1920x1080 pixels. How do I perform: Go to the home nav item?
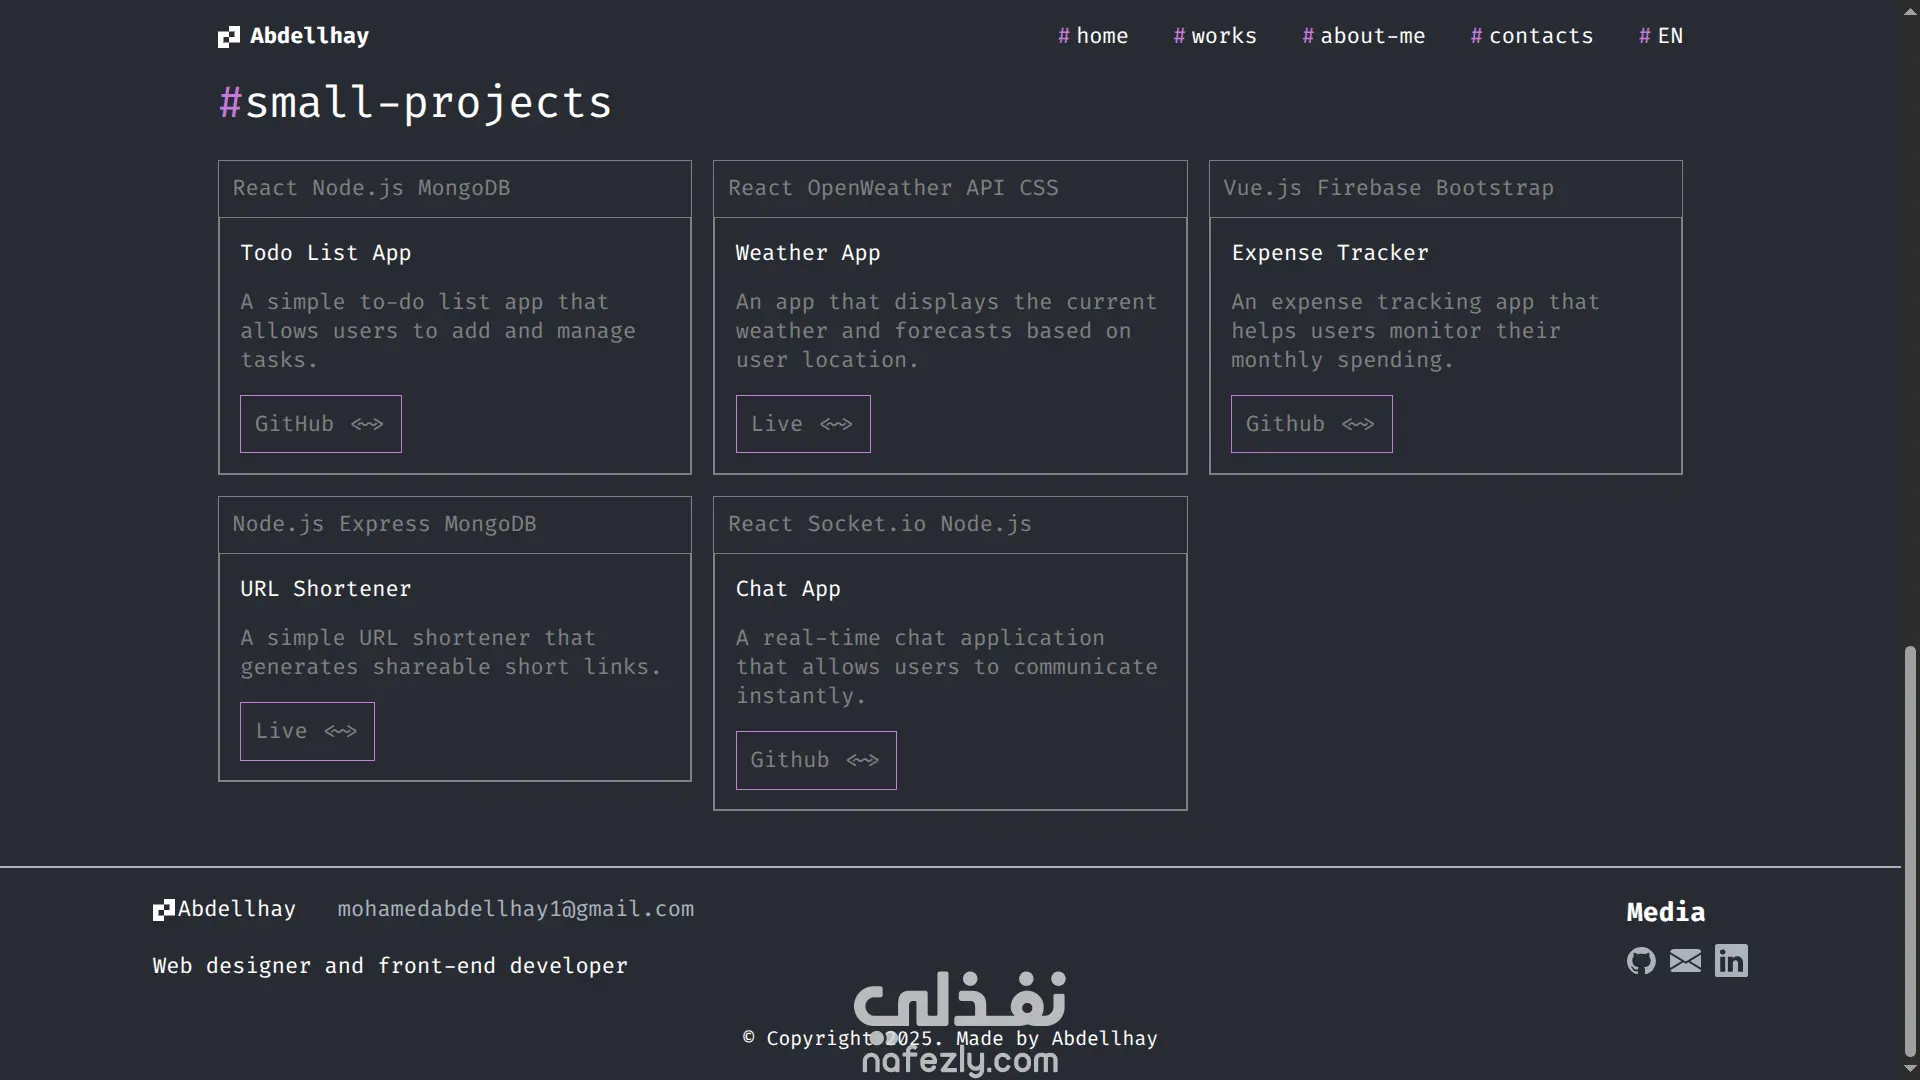click(x=1093, y=36)
